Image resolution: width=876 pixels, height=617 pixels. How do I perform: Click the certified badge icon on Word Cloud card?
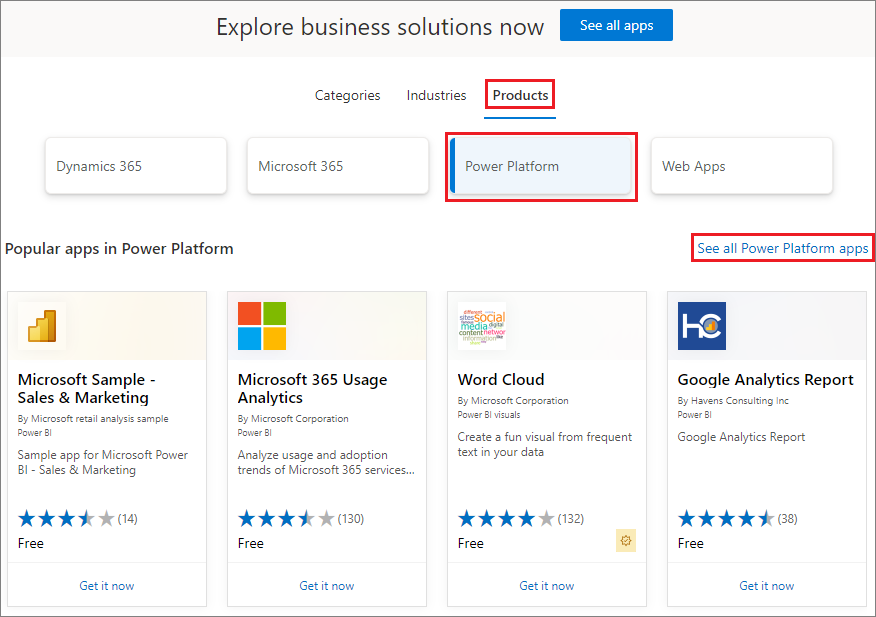[x=626, y=540]
